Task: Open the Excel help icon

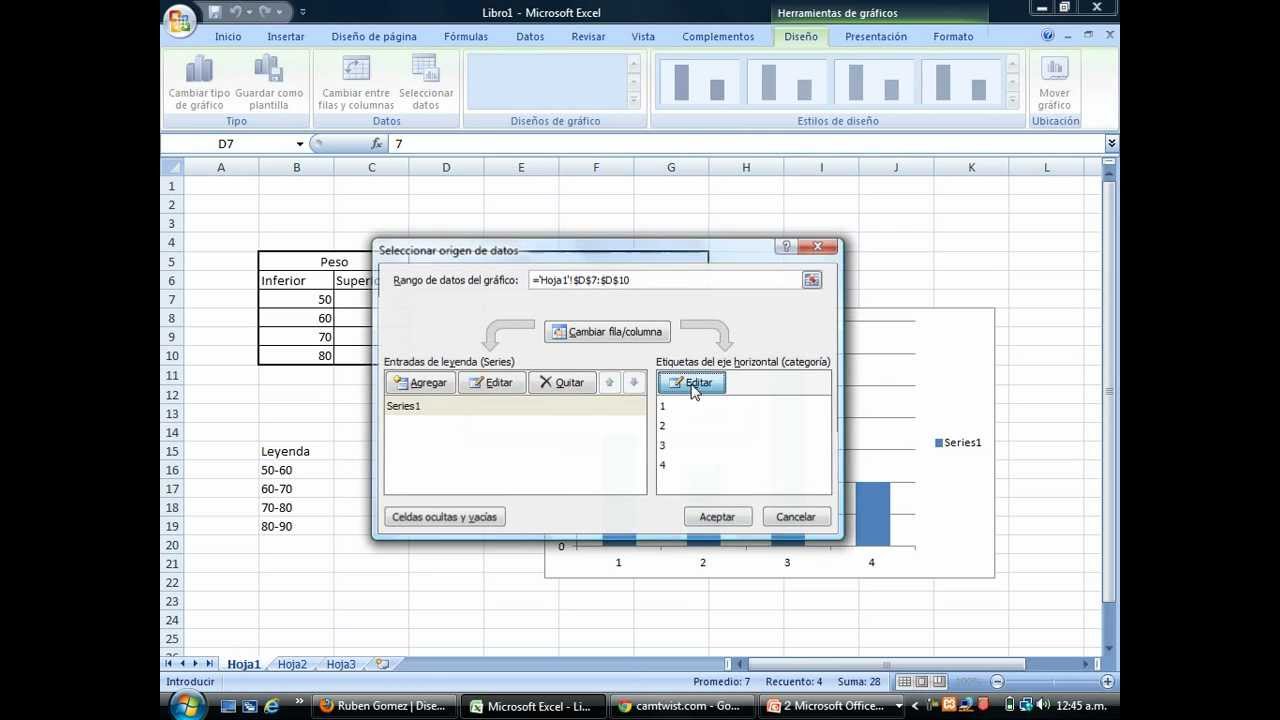Action: [1048, 35]
